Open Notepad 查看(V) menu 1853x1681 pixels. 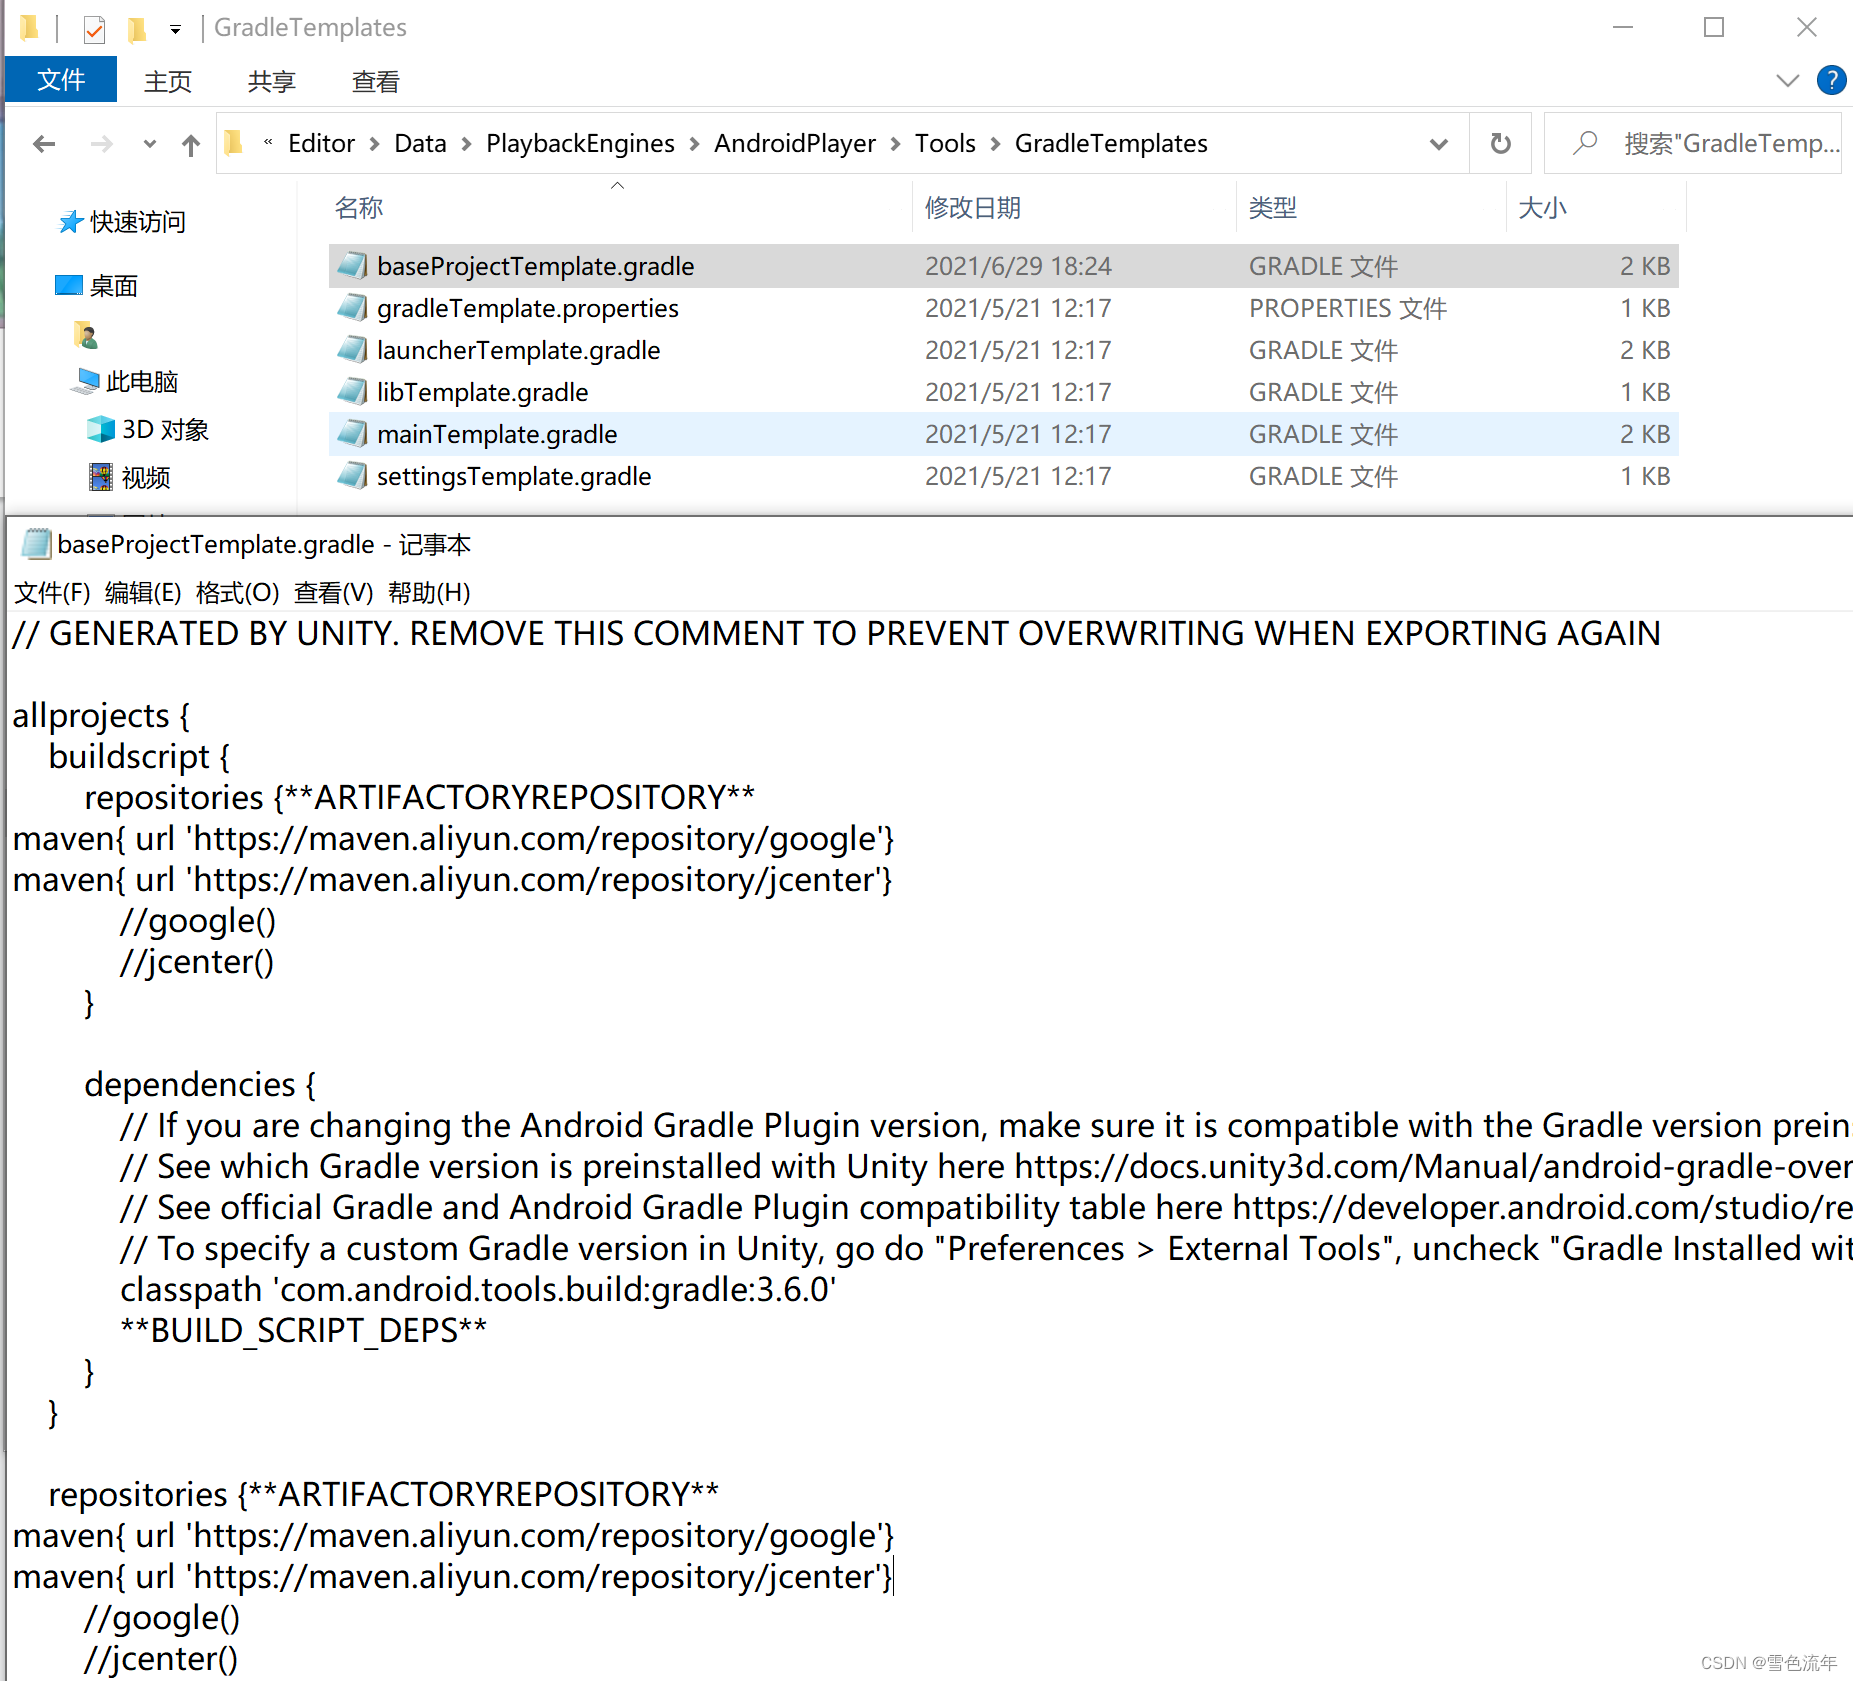pos(333,593)
